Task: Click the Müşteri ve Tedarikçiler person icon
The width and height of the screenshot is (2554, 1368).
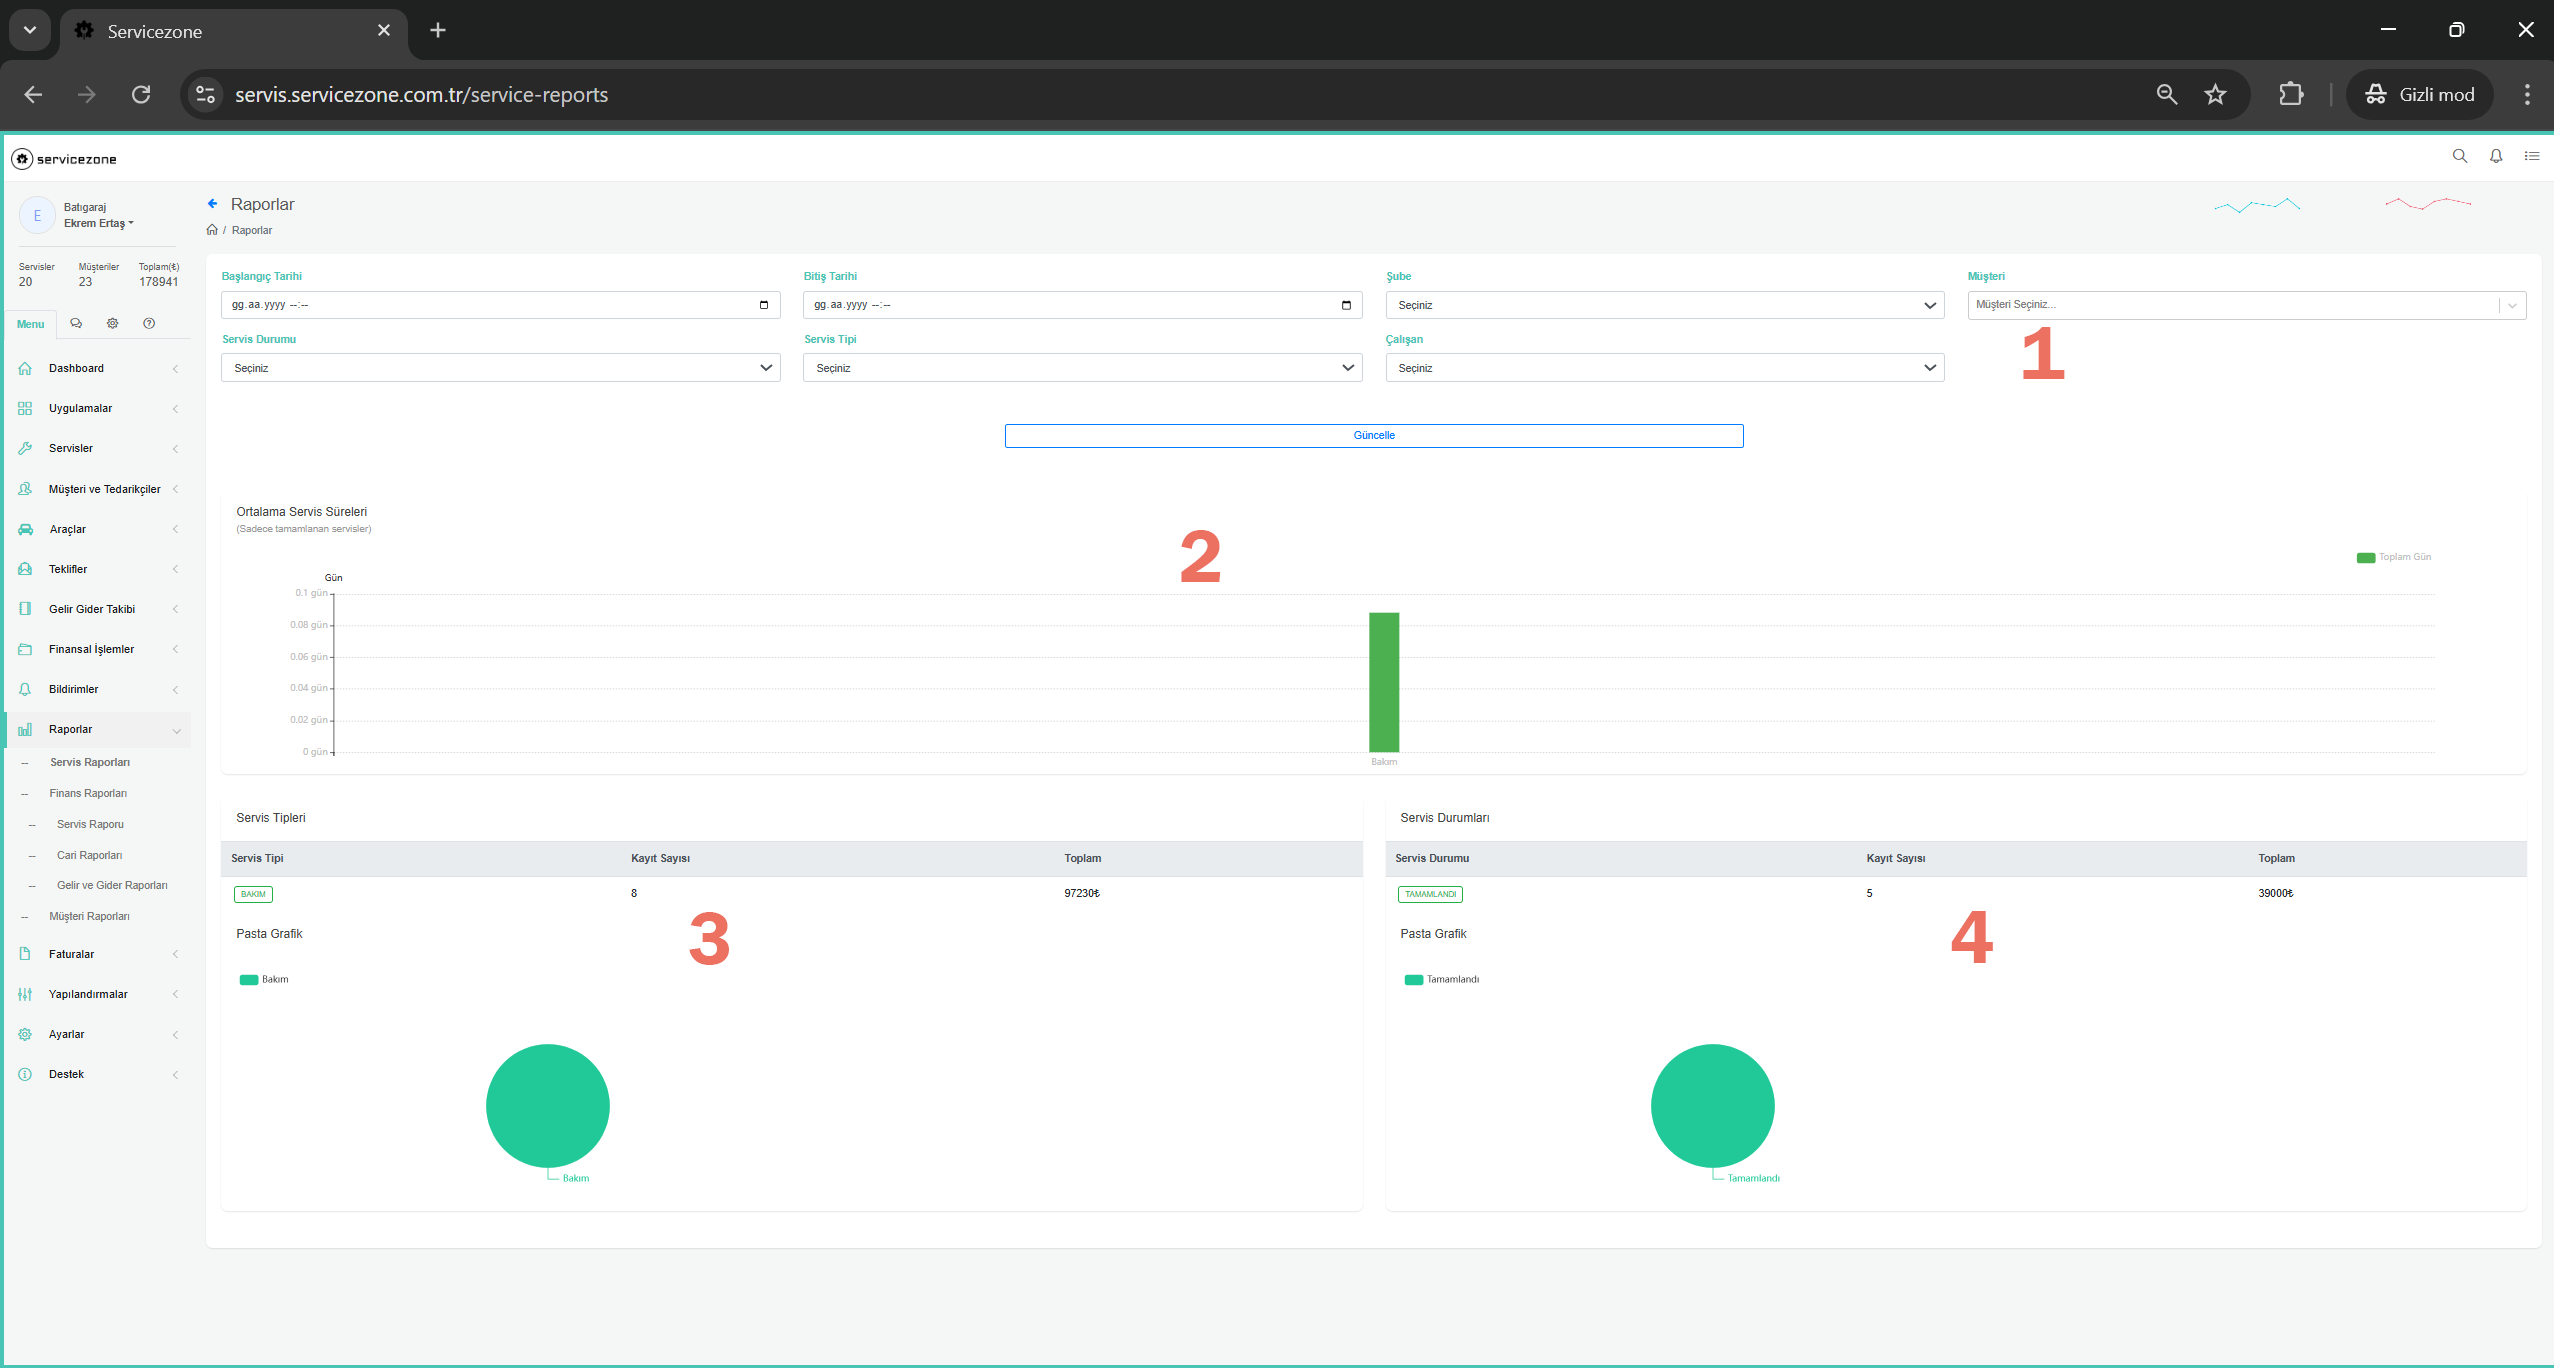Action: [25, 489]
